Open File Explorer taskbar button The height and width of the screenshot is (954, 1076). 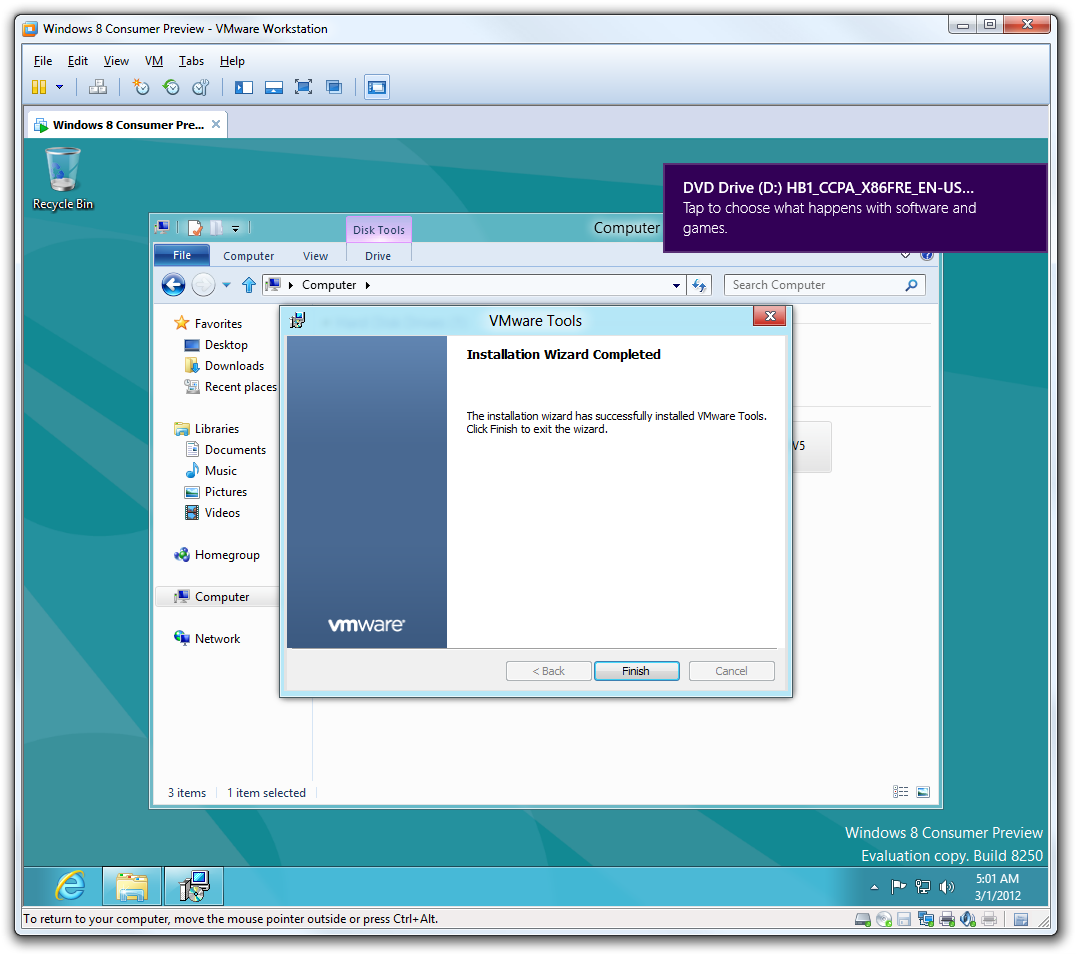[x=132, y=886]
